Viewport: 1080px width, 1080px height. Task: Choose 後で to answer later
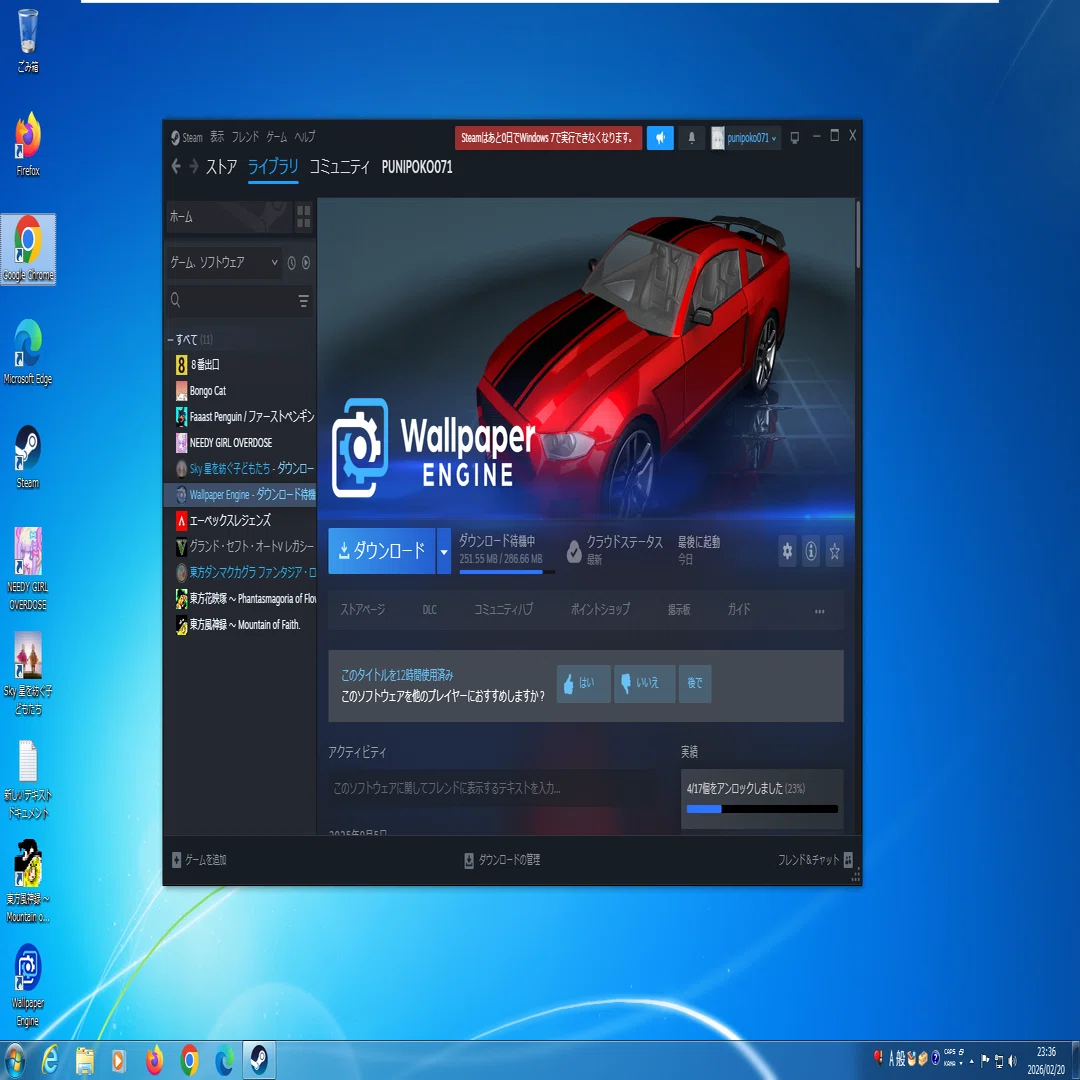(694, 683)
